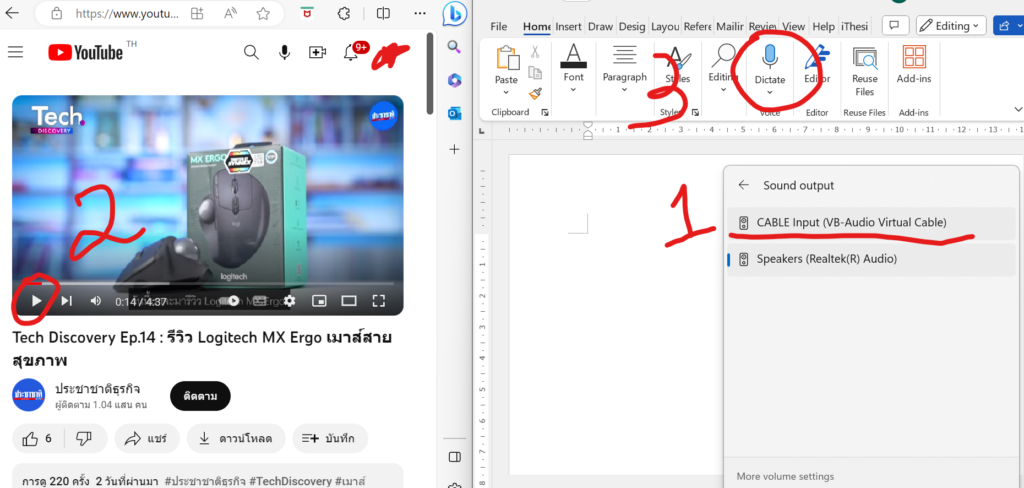Toggle Read aloud icon in address bar
This screenshot has height=488, width=1024.
click(230, 13)
